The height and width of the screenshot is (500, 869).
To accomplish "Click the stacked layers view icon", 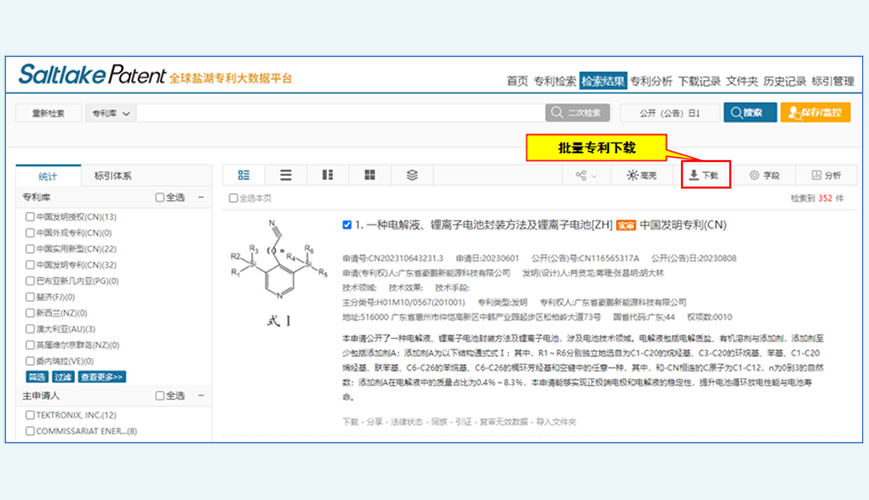I will point(412,175).
